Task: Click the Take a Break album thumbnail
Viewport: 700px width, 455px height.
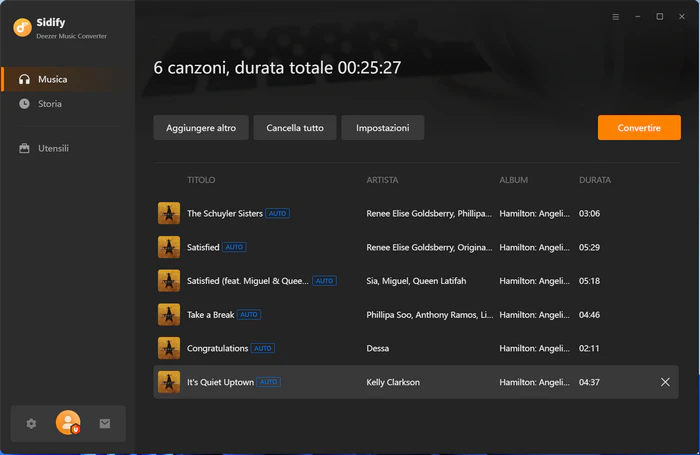Action: point(169,315)
